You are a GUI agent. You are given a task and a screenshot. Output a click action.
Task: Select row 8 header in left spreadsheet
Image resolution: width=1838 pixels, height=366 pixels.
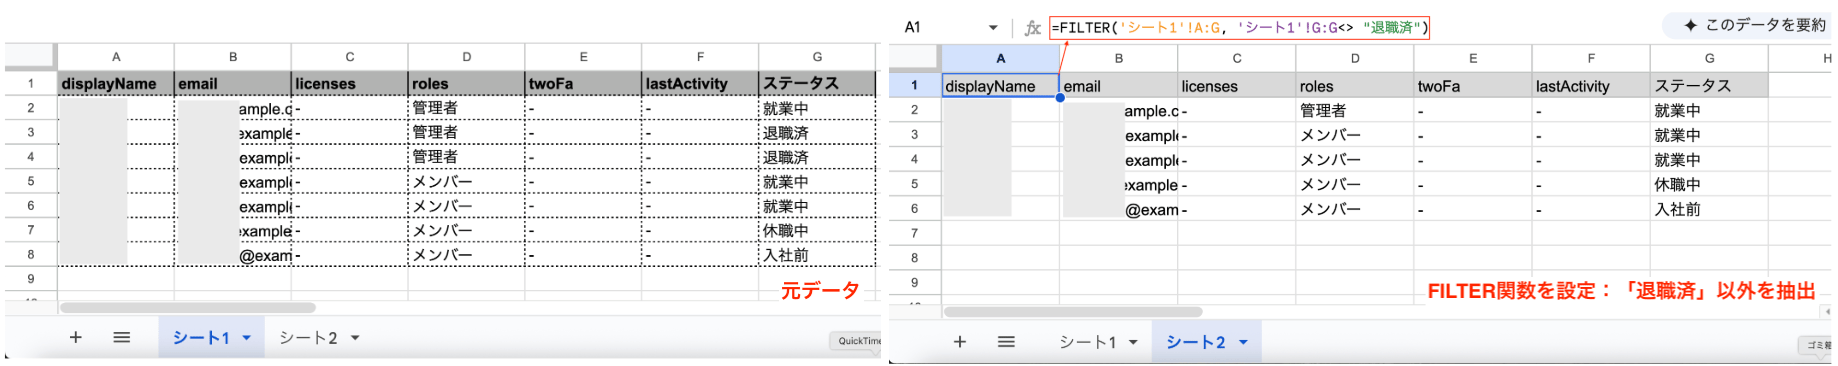(x=31, y=254)
